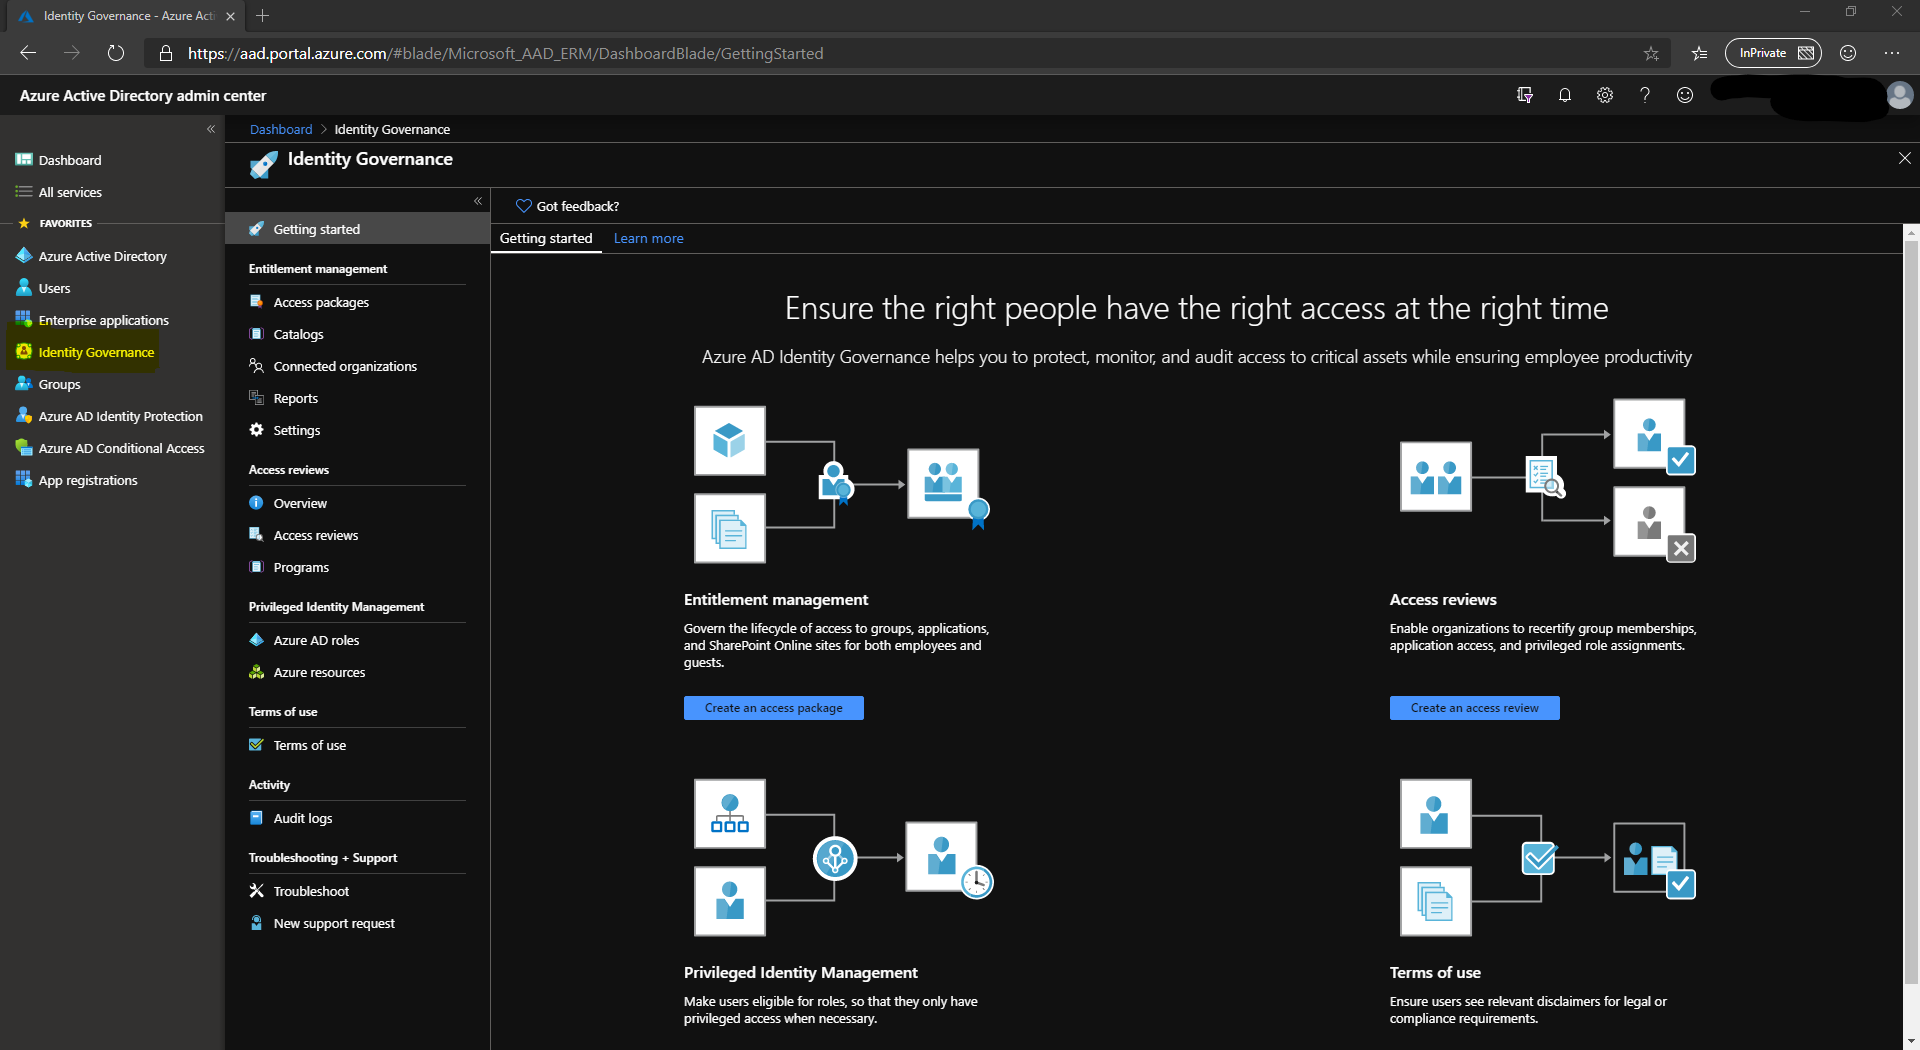Screen dimensions: 1920x1050
Task: Click Create an access package button
Action: pyautogui.click(x=773, y=708)
